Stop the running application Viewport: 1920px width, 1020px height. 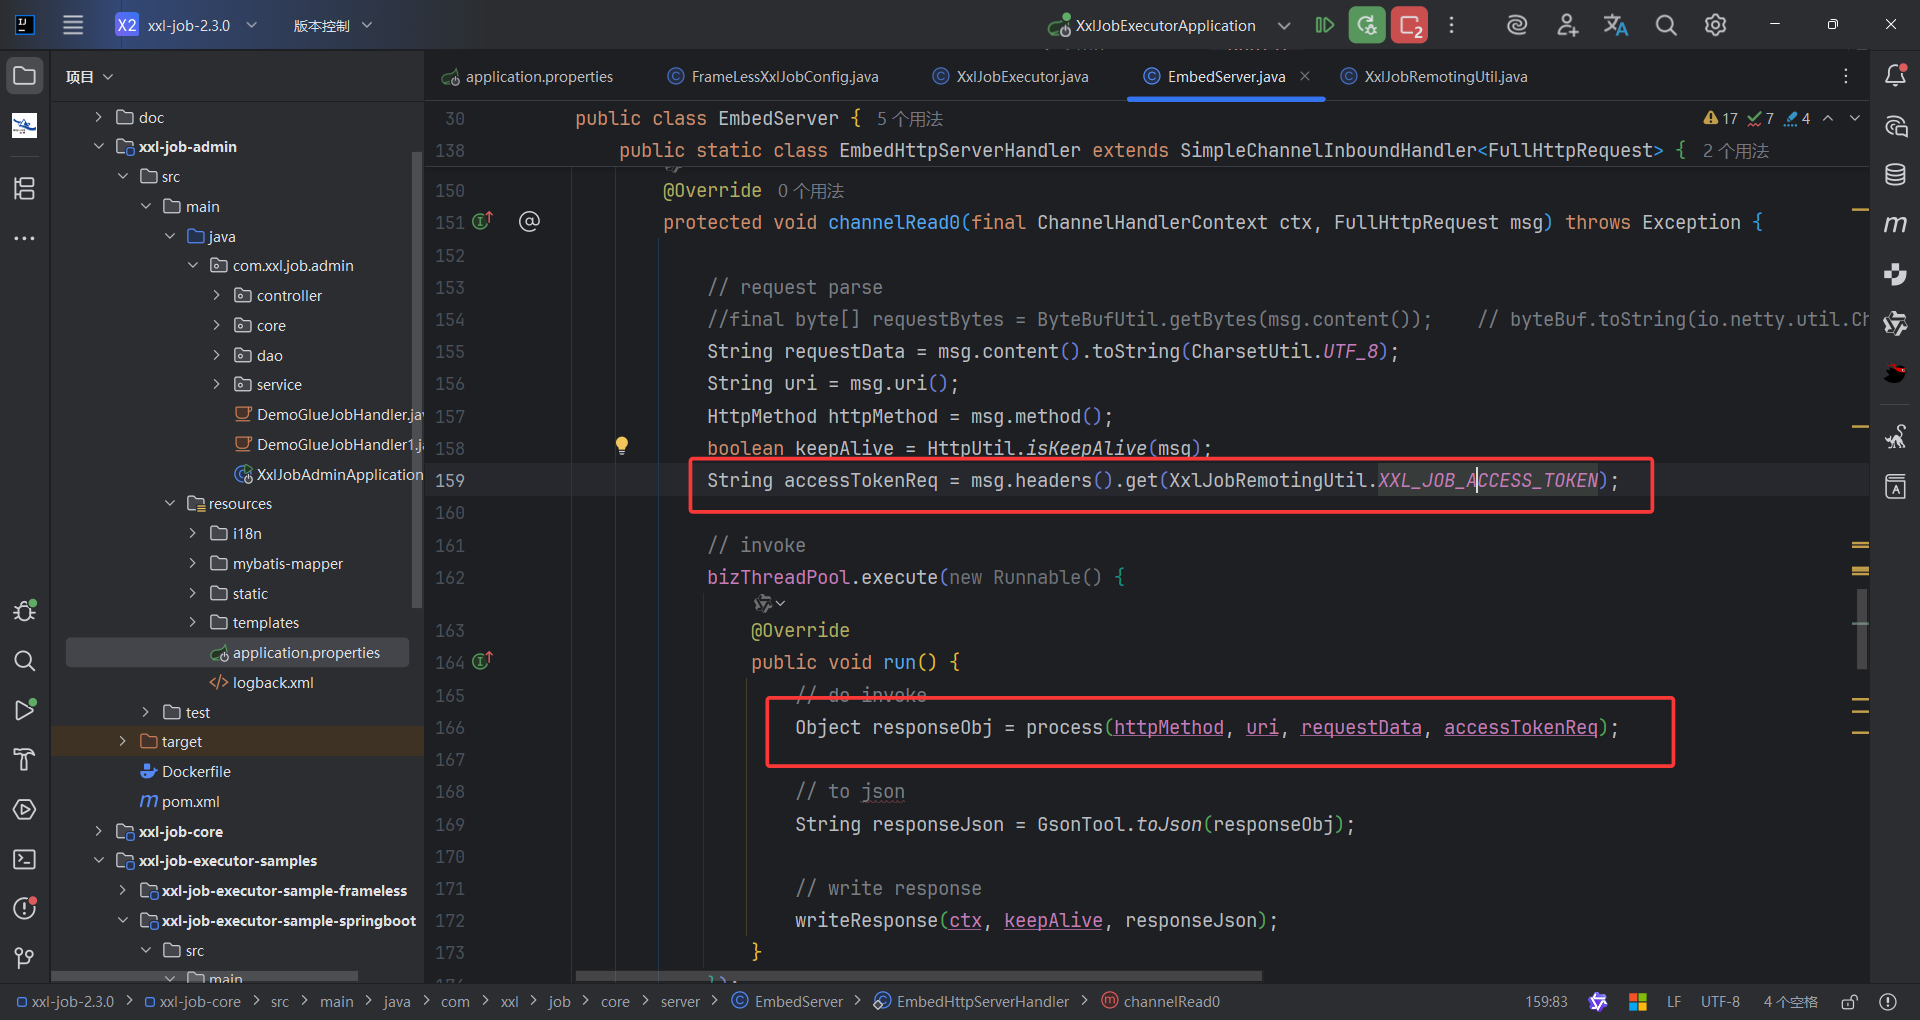(x=1410, y=25)
